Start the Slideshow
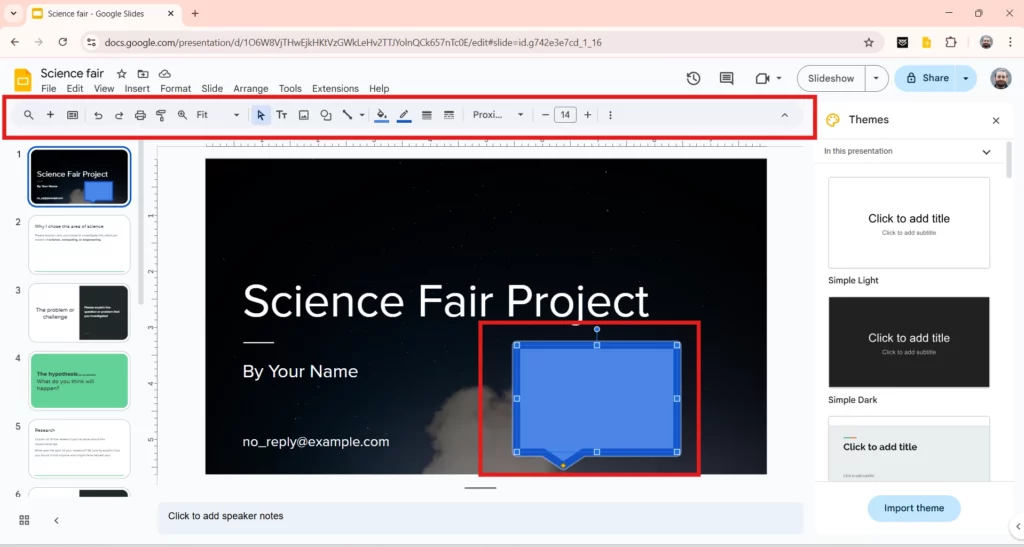 coord(831,78)
